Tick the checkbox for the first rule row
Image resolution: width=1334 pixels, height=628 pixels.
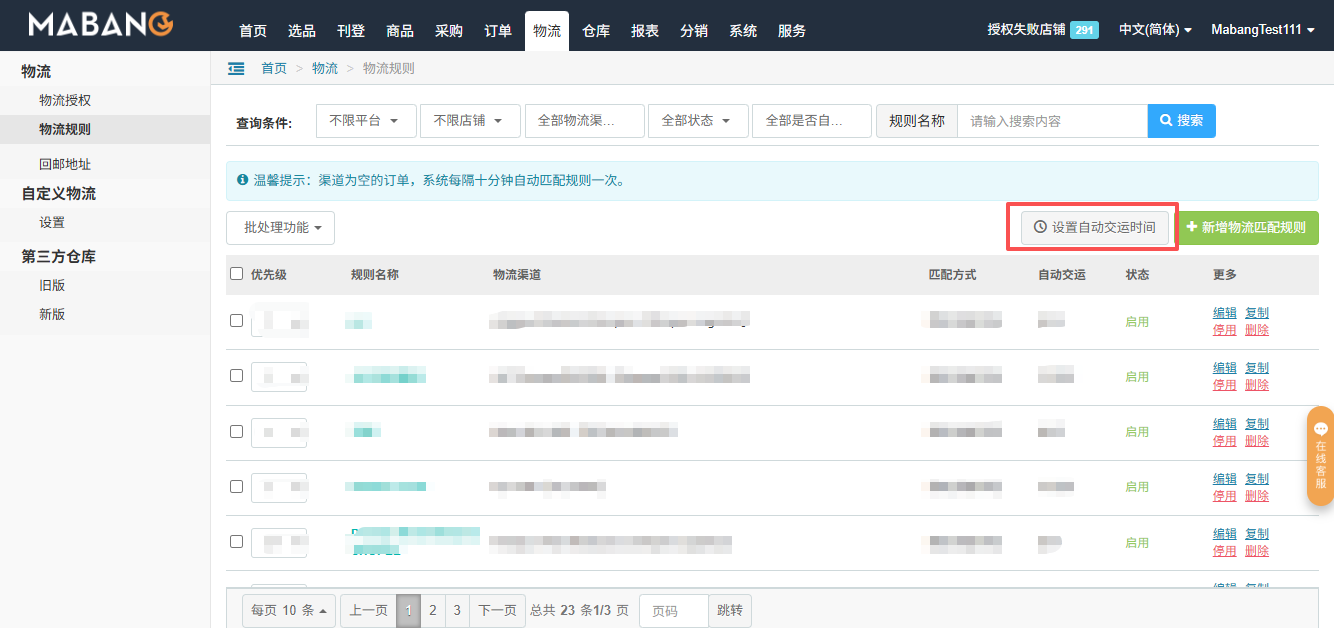tap(237, 321)
